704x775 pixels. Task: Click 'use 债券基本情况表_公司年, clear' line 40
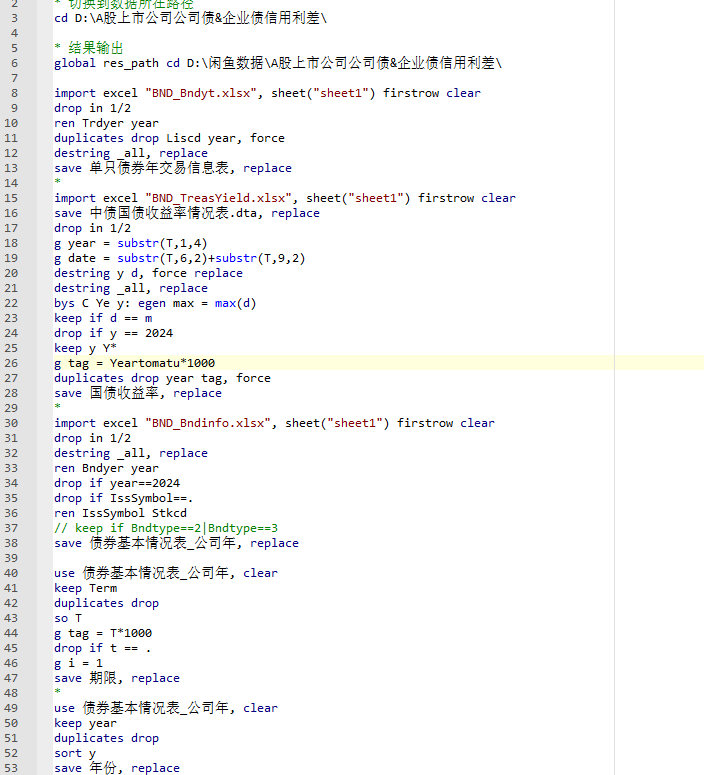click(x=166, y=573)
